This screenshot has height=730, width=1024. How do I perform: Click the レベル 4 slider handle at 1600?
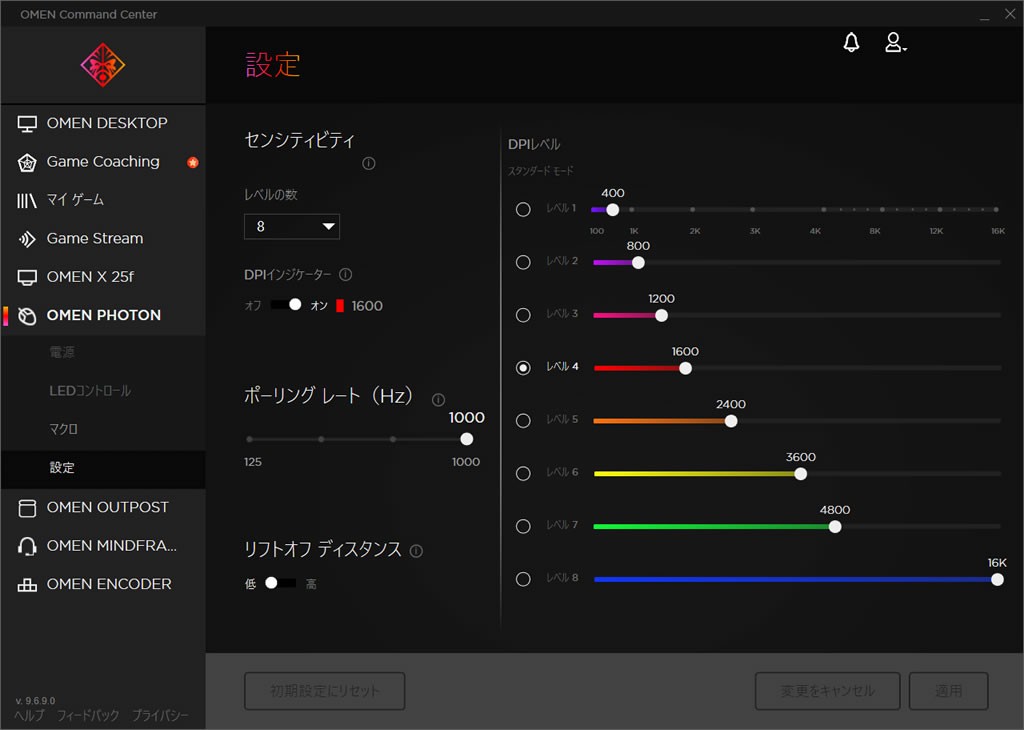coord(685,368)
